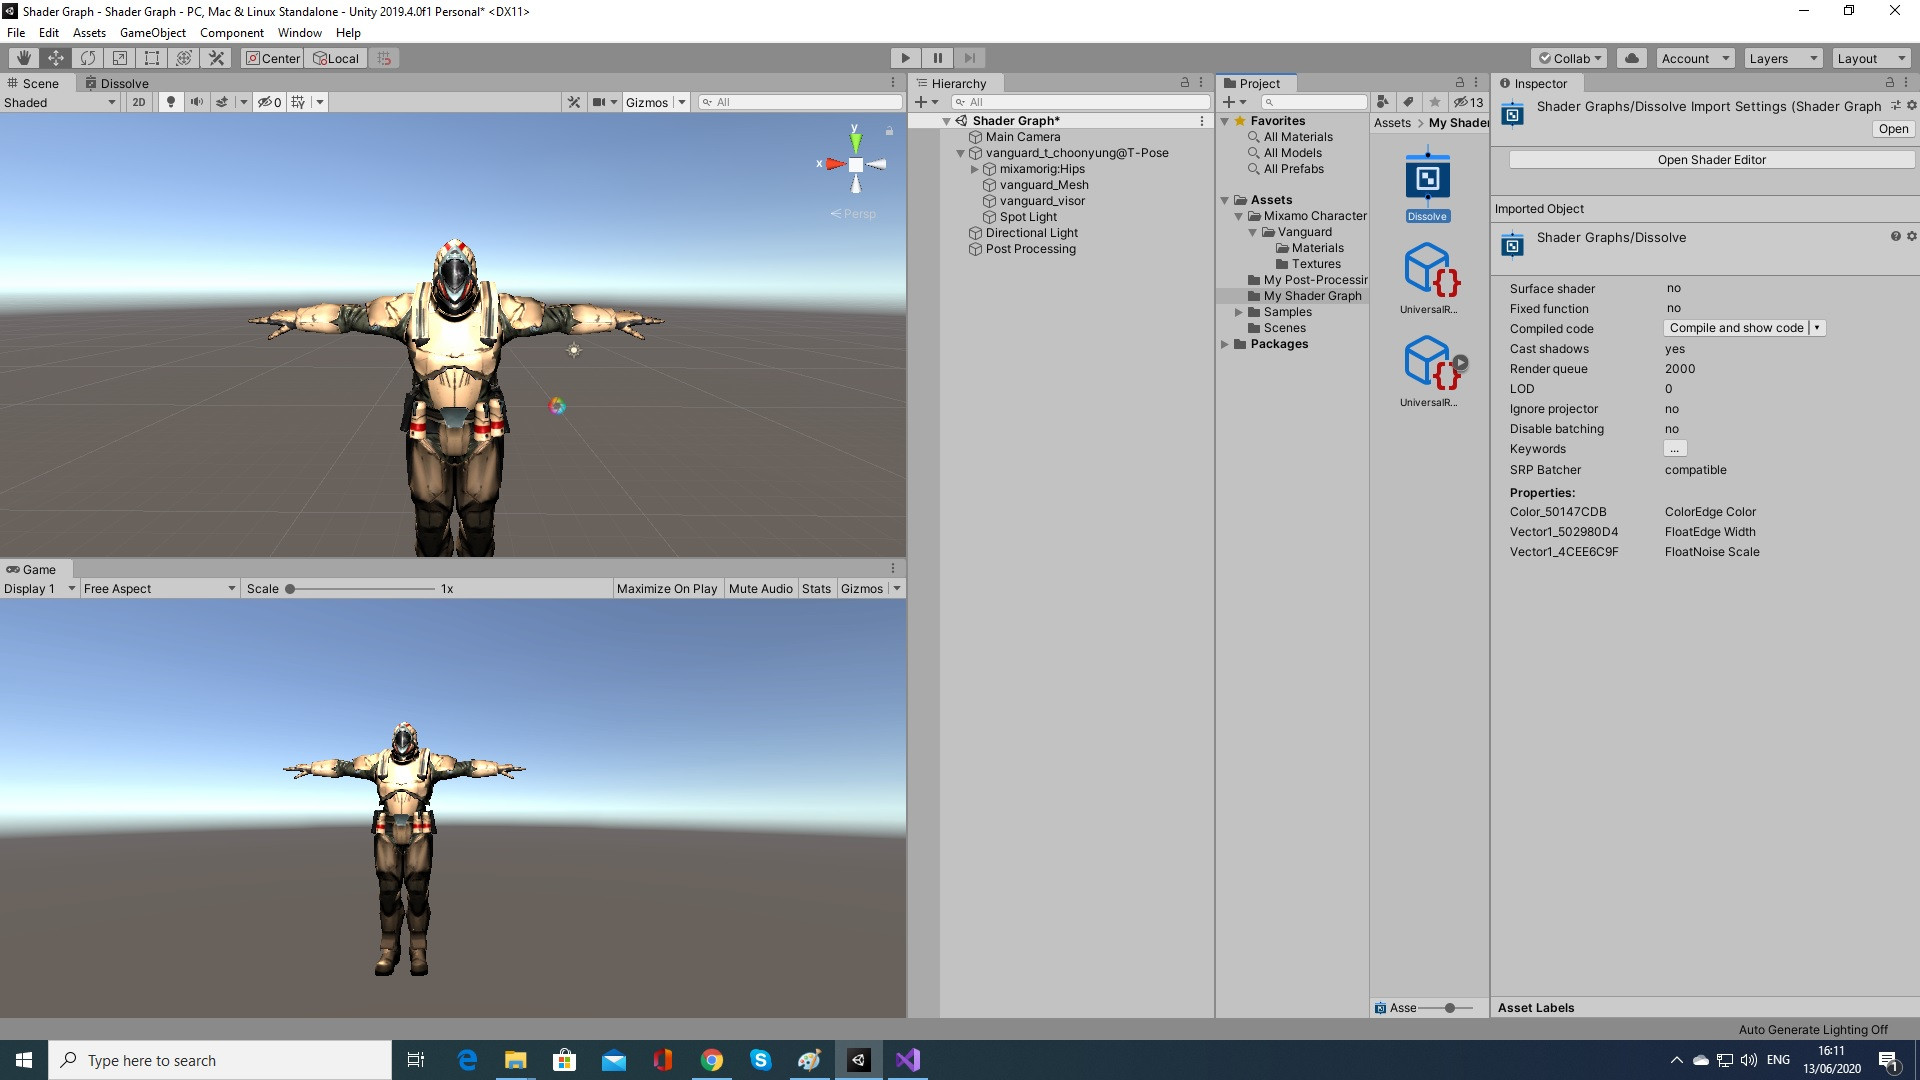Switch scene view to 2D mode

[139, 101]
